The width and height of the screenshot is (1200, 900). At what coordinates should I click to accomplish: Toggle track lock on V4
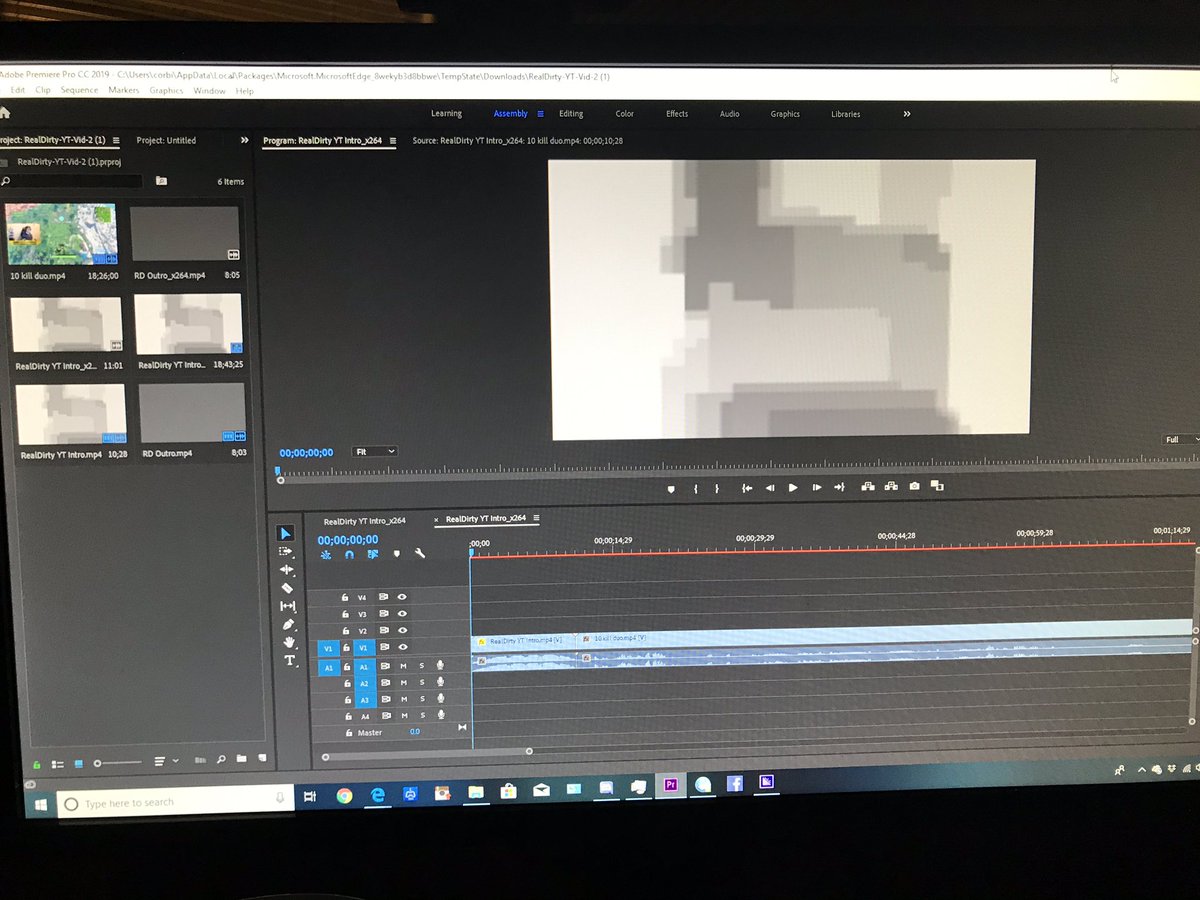pyautogui.click(x=344, y=597)
